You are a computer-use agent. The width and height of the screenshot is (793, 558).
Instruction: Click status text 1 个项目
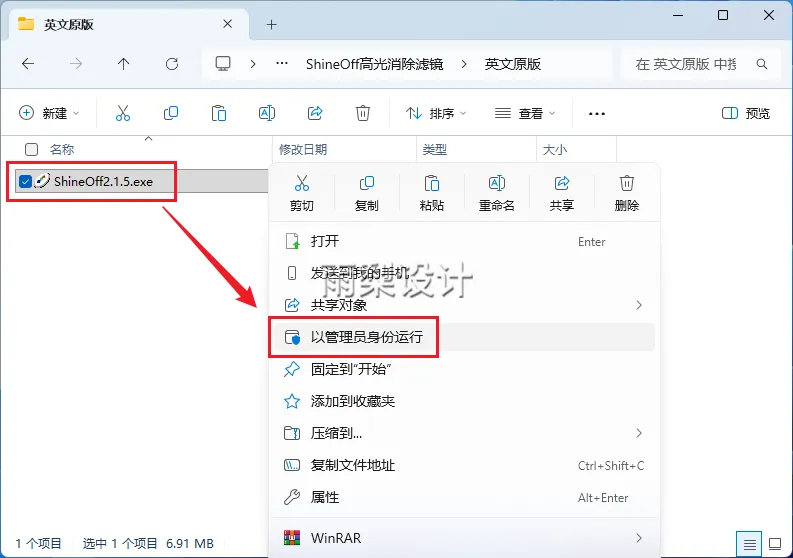point(38,543)
